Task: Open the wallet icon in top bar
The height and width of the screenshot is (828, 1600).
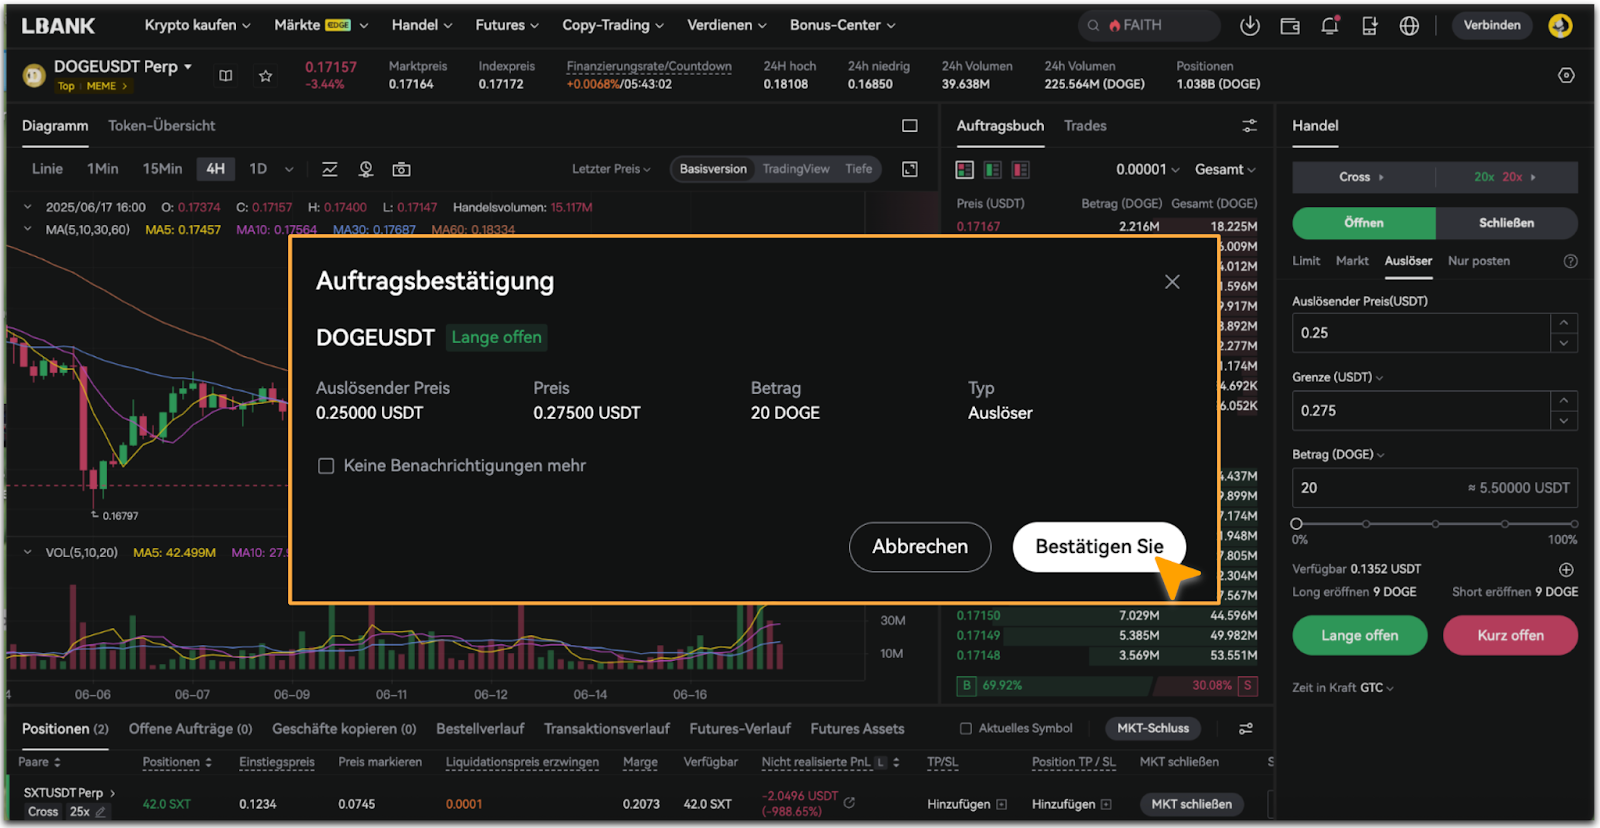Action: pyautogui.click(x=1290, y=26)
